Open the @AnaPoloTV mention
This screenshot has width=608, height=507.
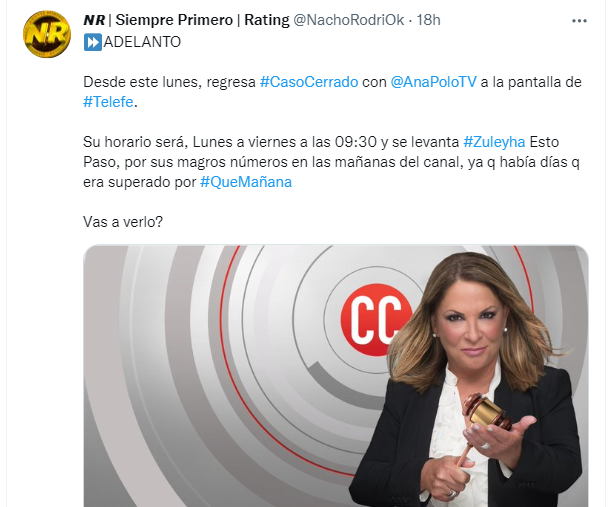click(433, 82)
